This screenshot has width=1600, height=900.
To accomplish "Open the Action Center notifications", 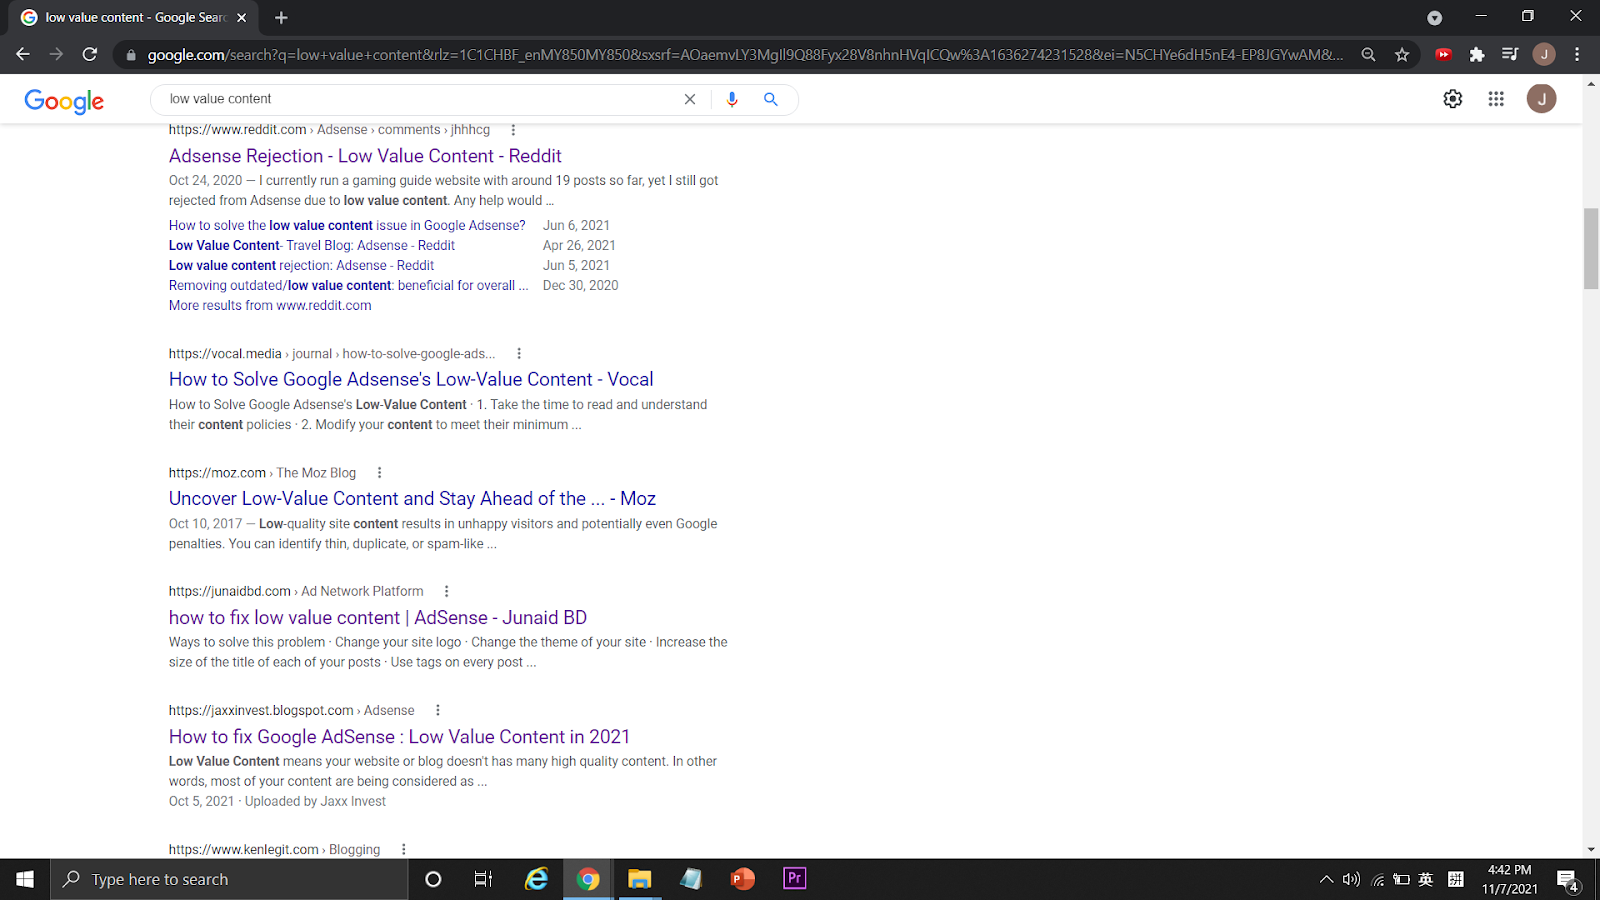I will coord(1568,880).
